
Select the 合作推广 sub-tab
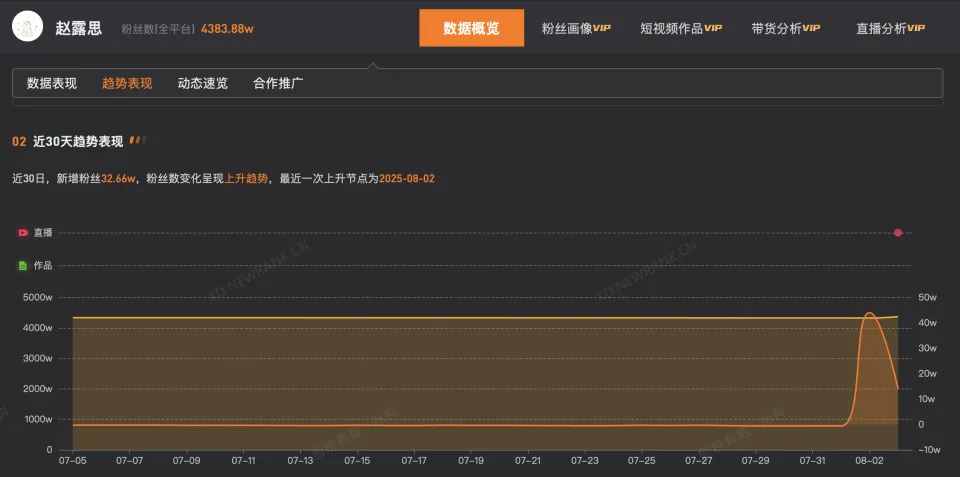coord(279,83)
